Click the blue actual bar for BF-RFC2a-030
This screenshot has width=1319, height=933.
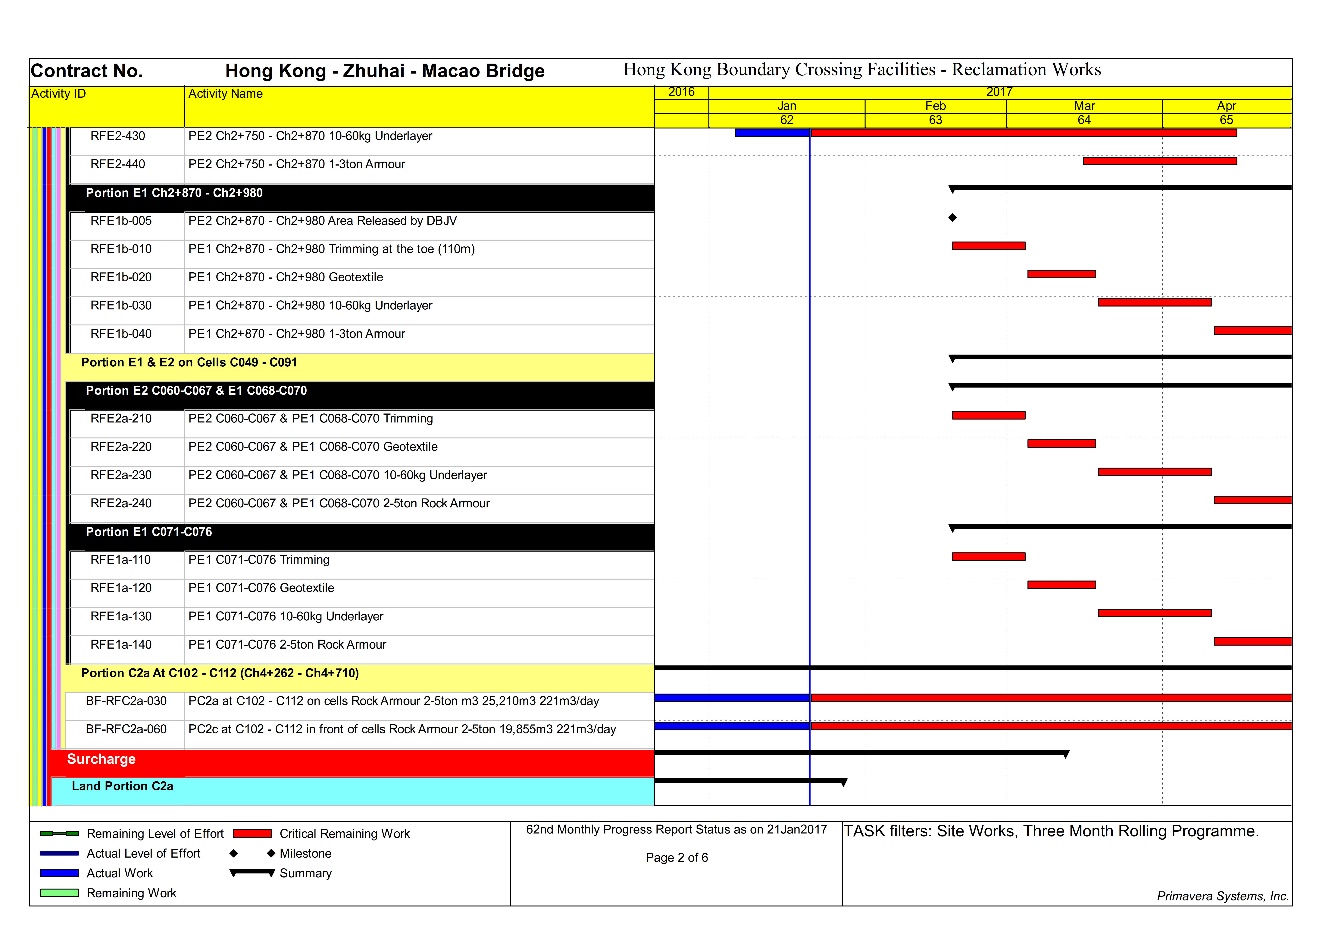(x=732, y=697)
